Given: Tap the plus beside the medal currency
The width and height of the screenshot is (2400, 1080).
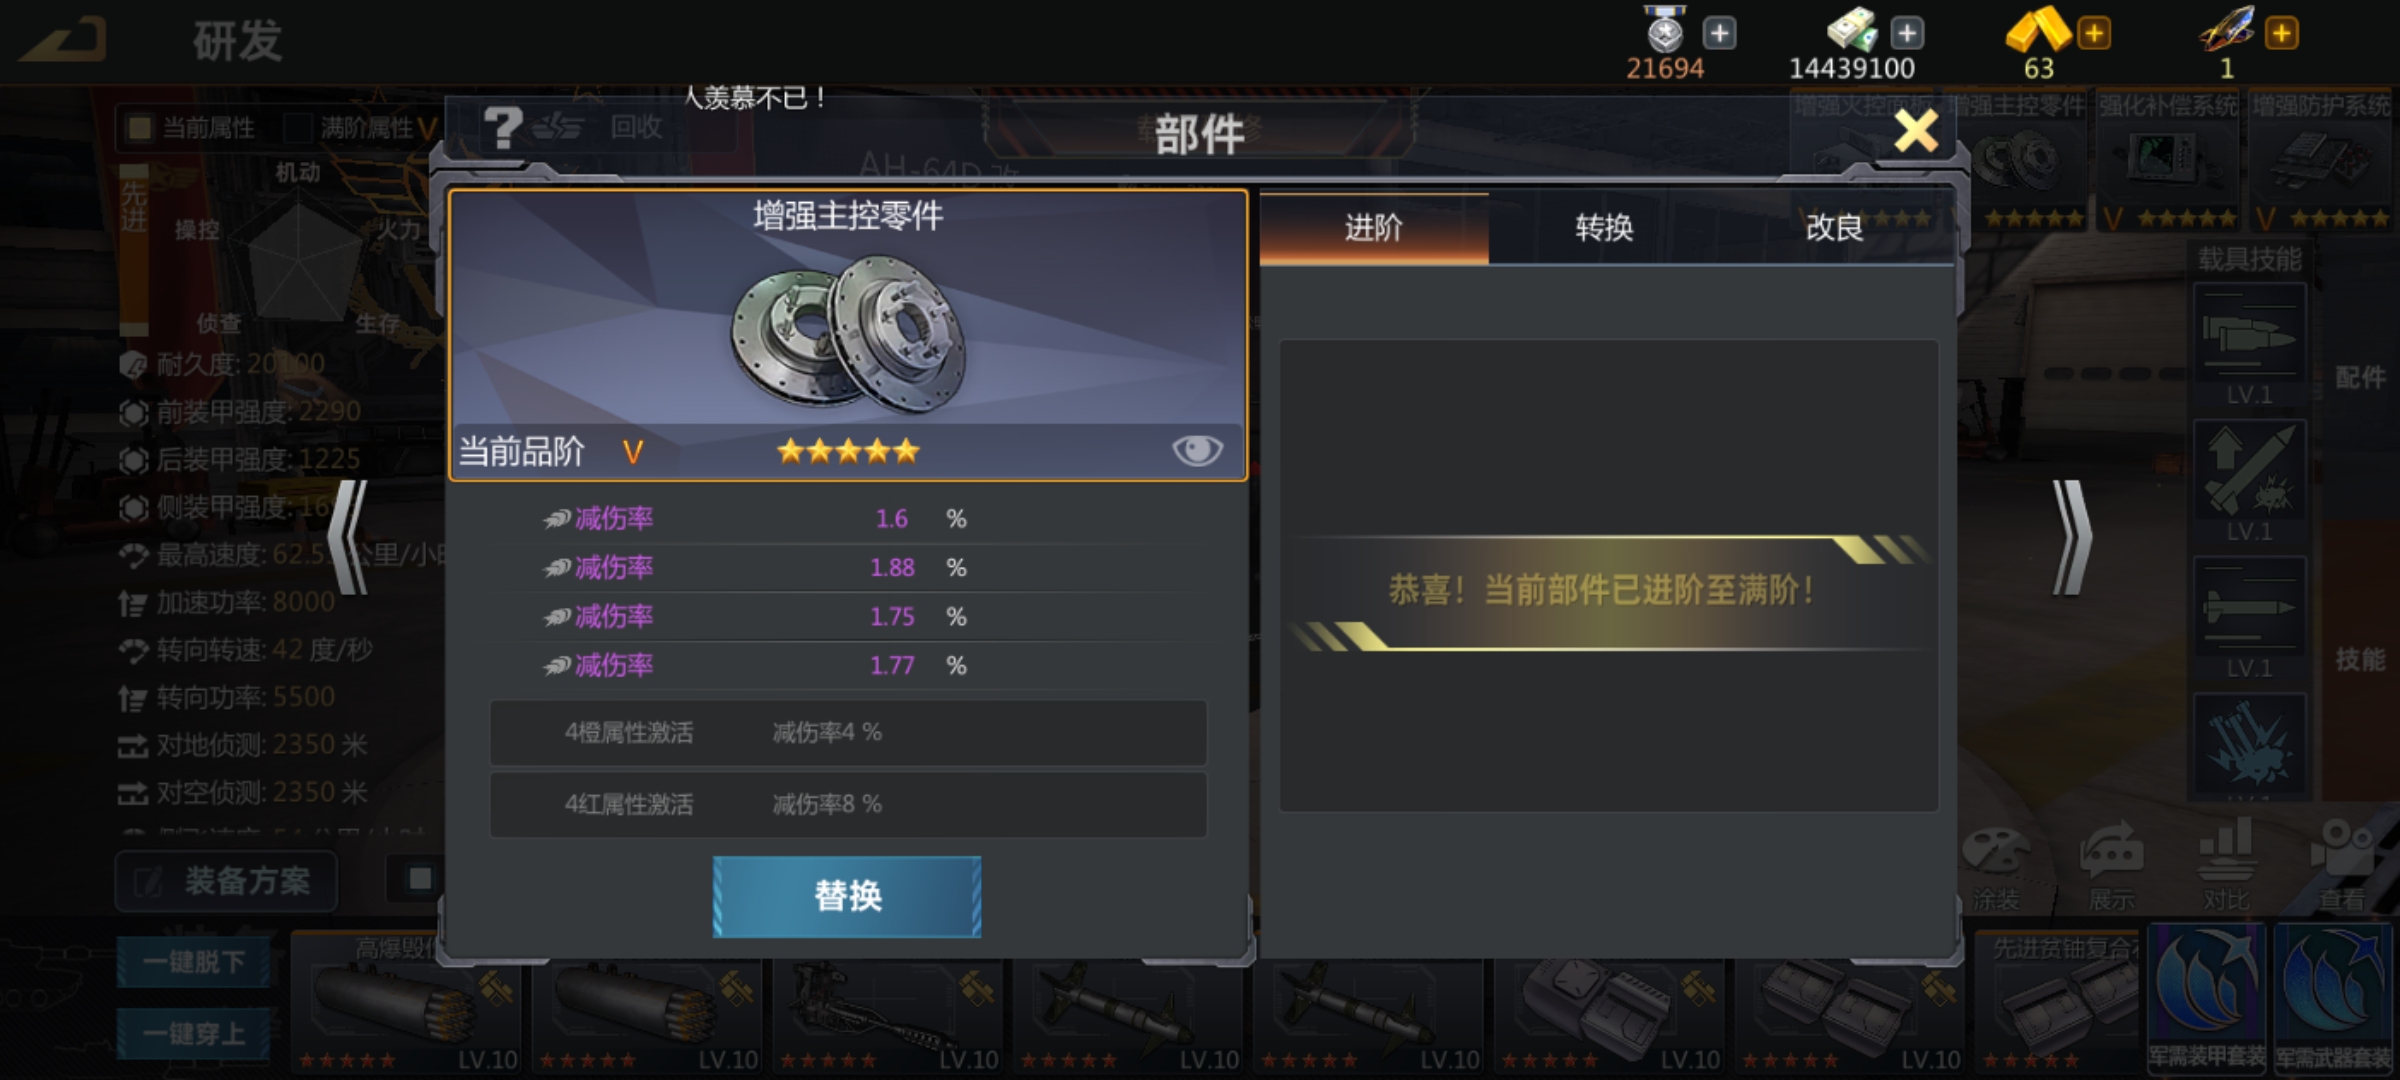Looking at the screenshot, I should click(1719, 33).
